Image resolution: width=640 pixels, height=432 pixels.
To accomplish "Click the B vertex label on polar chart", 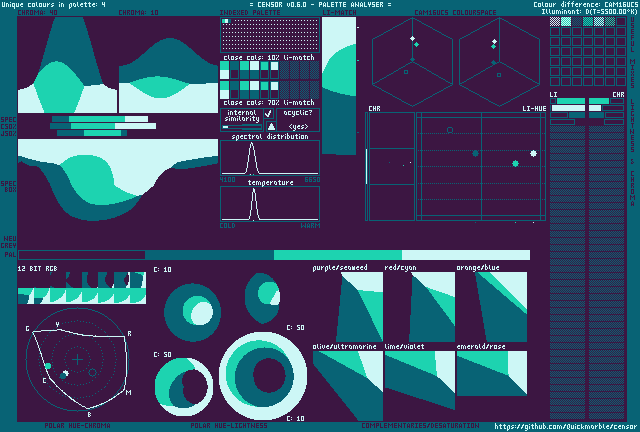I will tap(89, 414).
